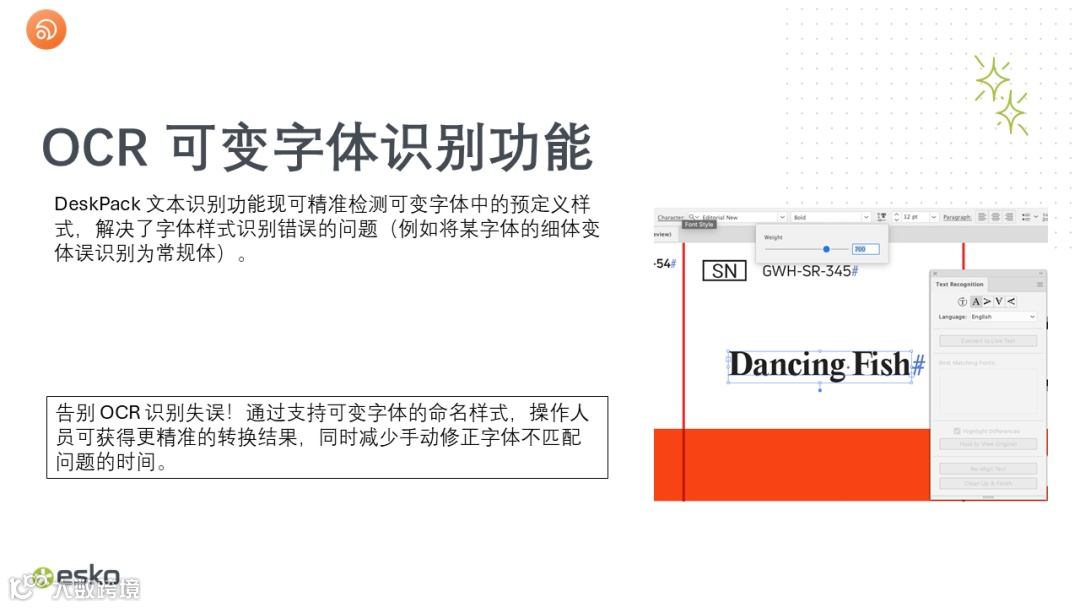Viewport: 1080px width, 608px height.
Task: Click the Re-align Text button
Action: tap(988, 469)
